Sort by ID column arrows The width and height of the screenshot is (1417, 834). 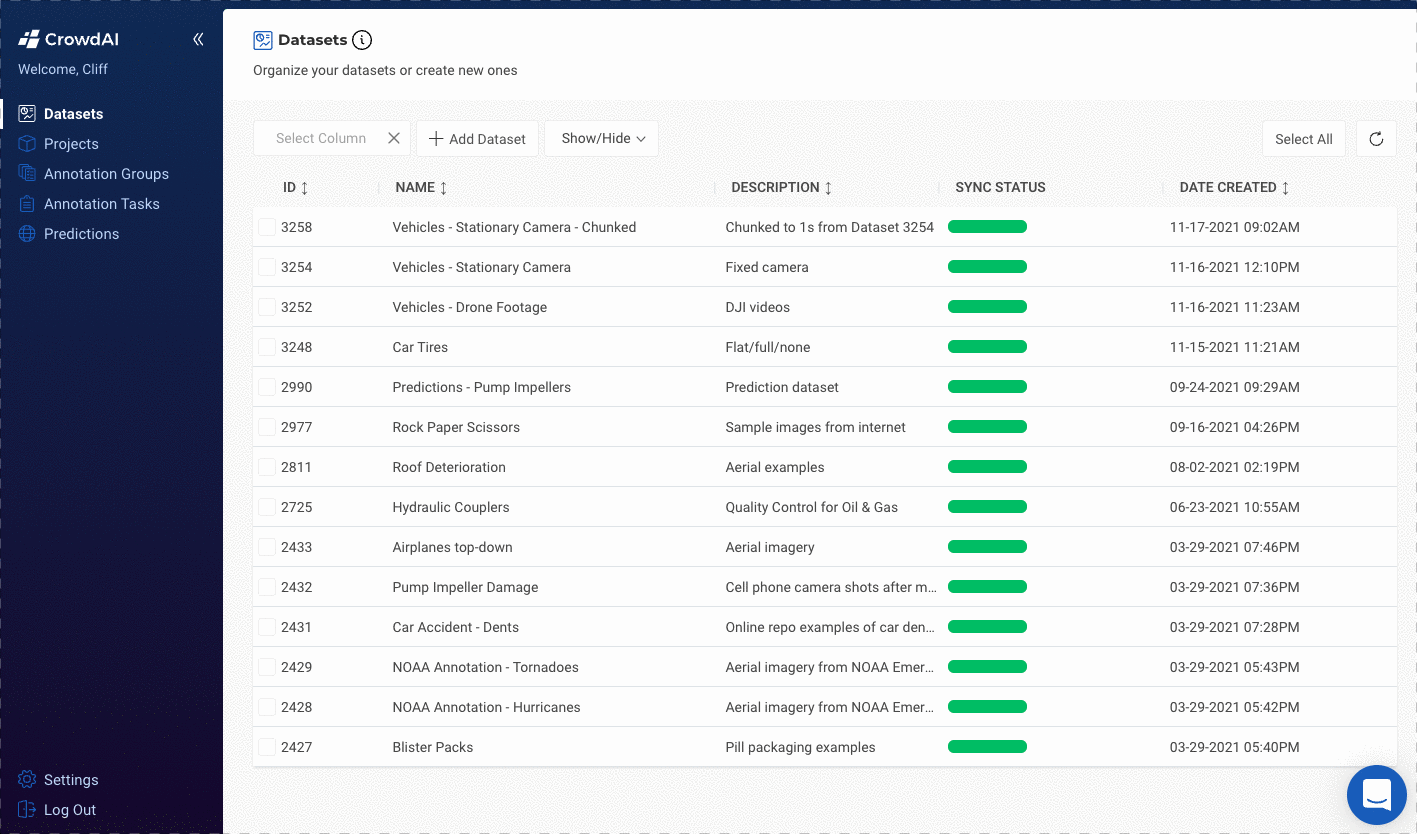click(x=305, y=188)
